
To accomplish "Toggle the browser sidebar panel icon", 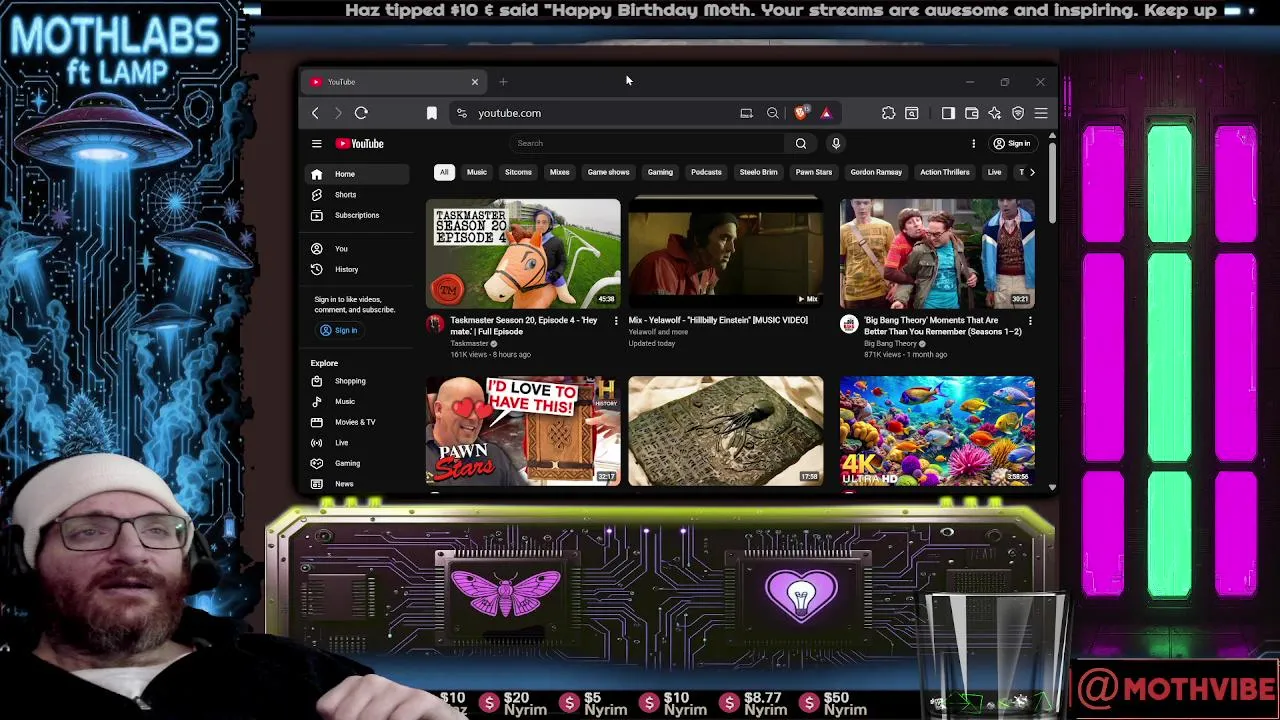I will 948,113.
